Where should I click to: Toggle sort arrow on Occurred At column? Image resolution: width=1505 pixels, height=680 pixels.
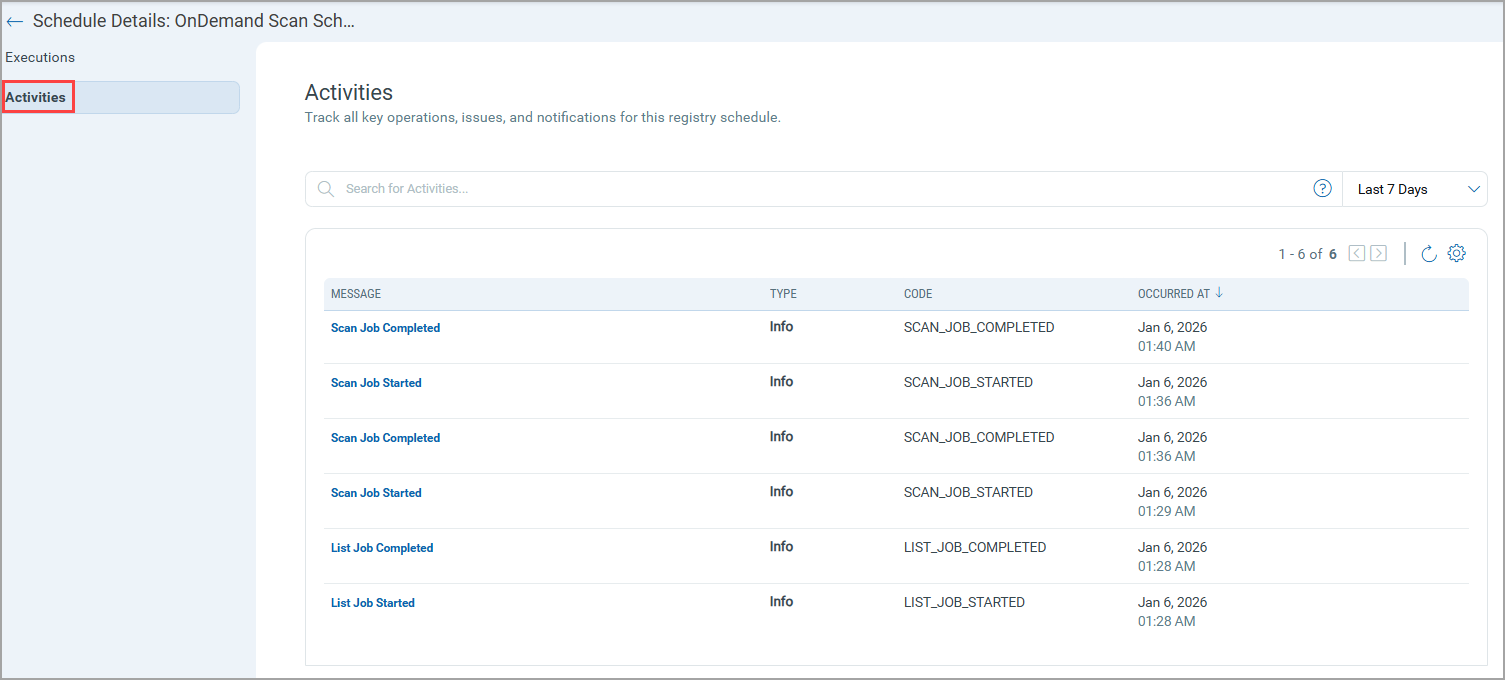[x=1219, y=294]
